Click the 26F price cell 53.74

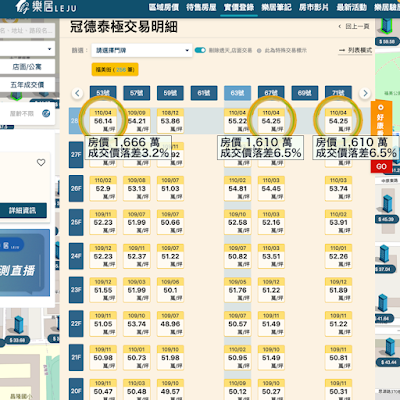(338, 189)
